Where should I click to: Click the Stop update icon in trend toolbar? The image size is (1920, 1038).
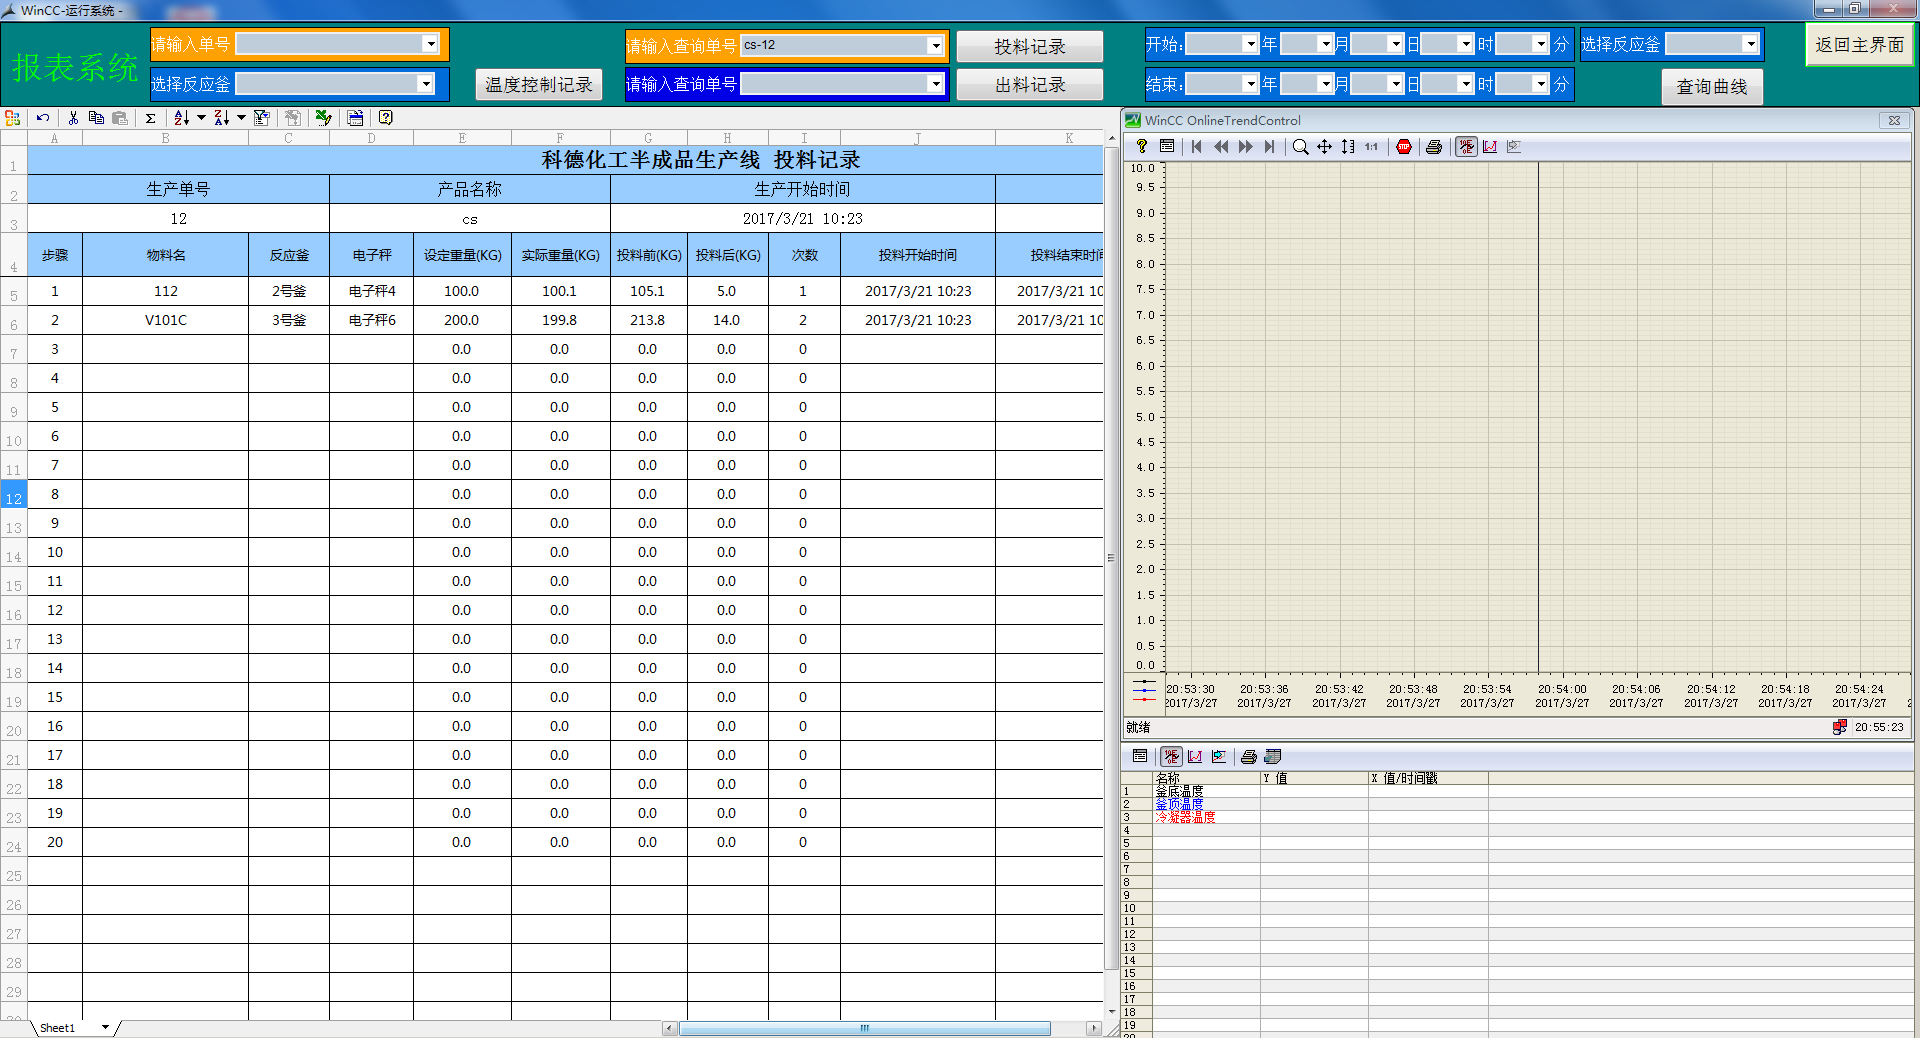tap(1404, 147)
